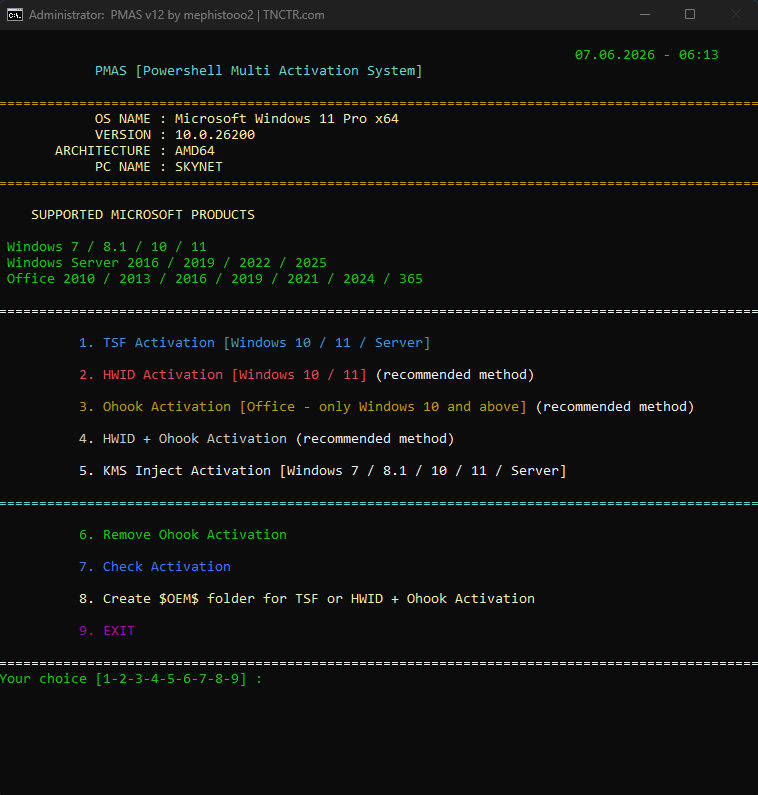Click the OS NAME line showing Windows 11 Pro
The image size is (758, 795).
point(246,119)
